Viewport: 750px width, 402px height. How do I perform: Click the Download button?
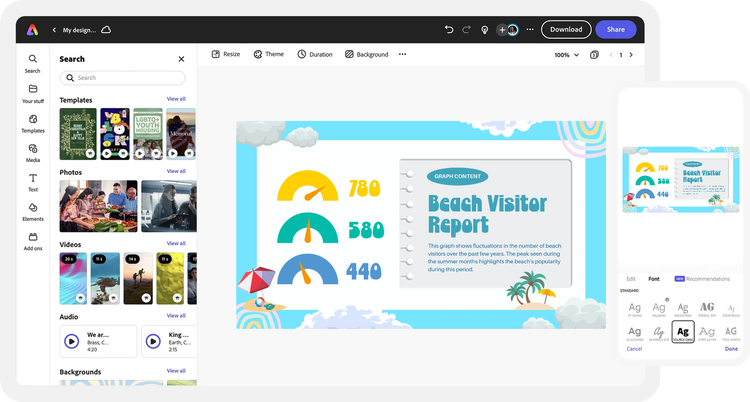[566, 30]
